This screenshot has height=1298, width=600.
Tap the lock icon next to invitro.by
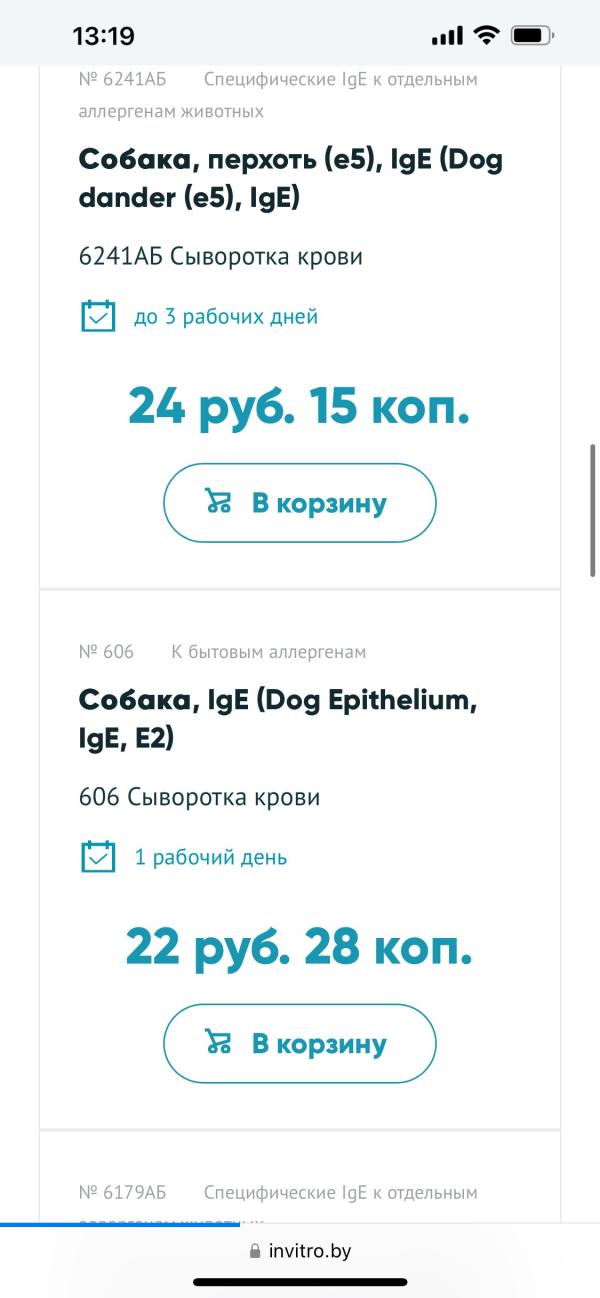coord(255,1251)
